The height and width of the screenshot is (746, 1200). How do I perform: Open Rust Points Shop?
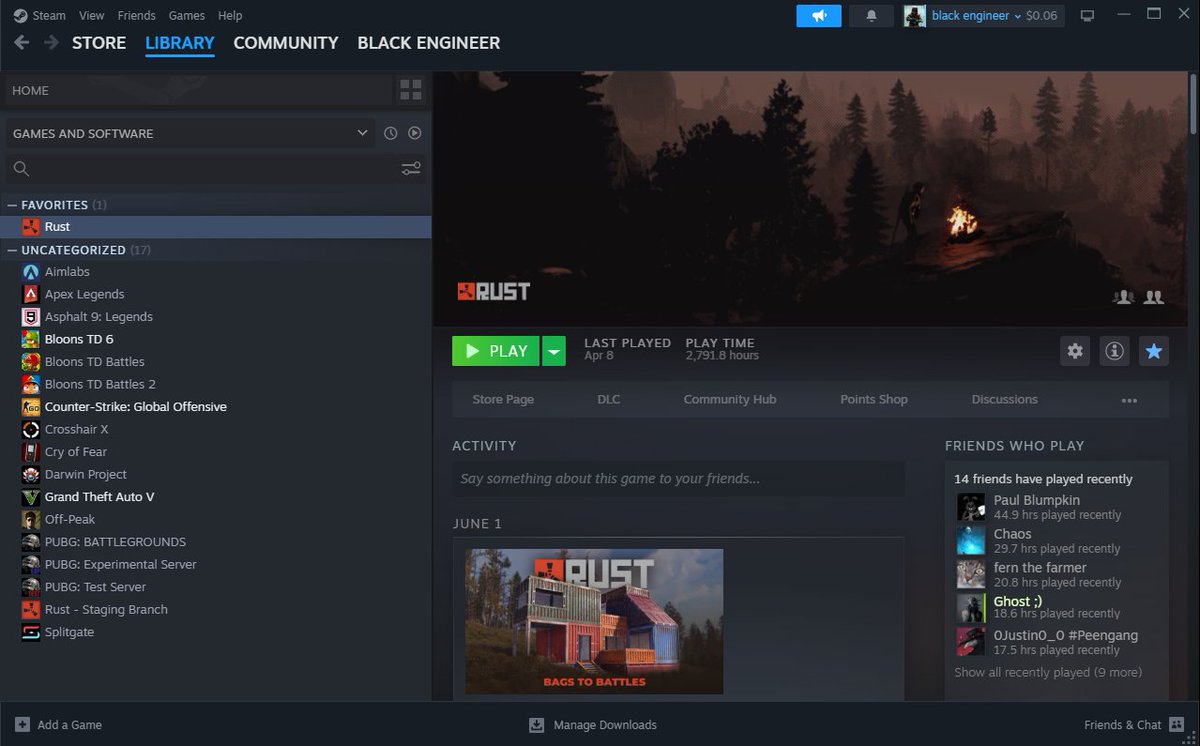click(874, 399)
